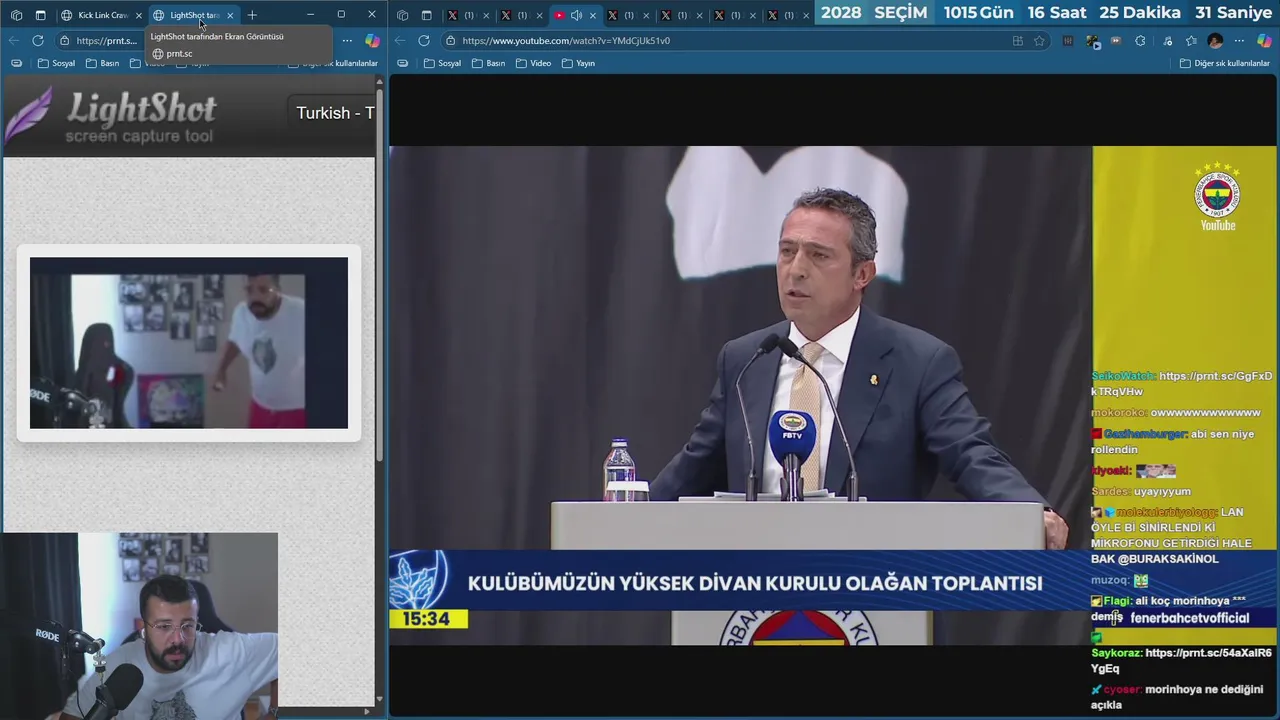The image size is (1280, 720).
Task: Open a new tab in left browser
Action: (x=252, y=15)
